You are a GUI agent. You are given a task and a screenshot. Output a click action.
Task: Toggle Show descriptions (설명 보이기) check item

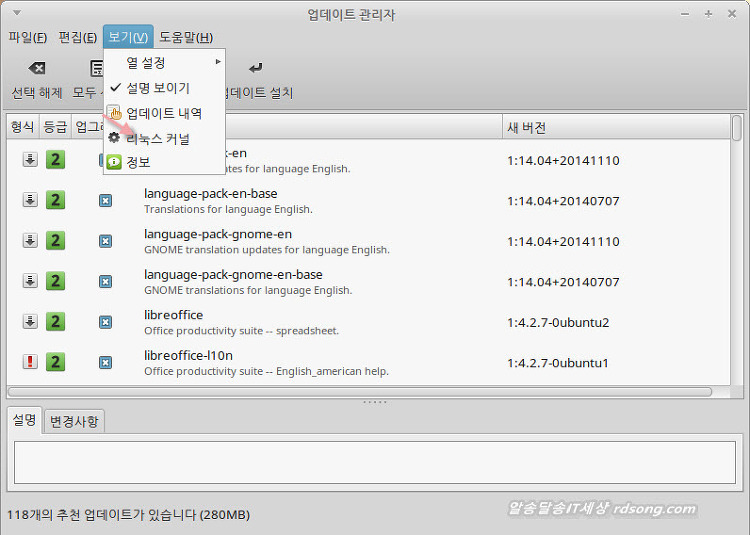(x=157, y=88)
